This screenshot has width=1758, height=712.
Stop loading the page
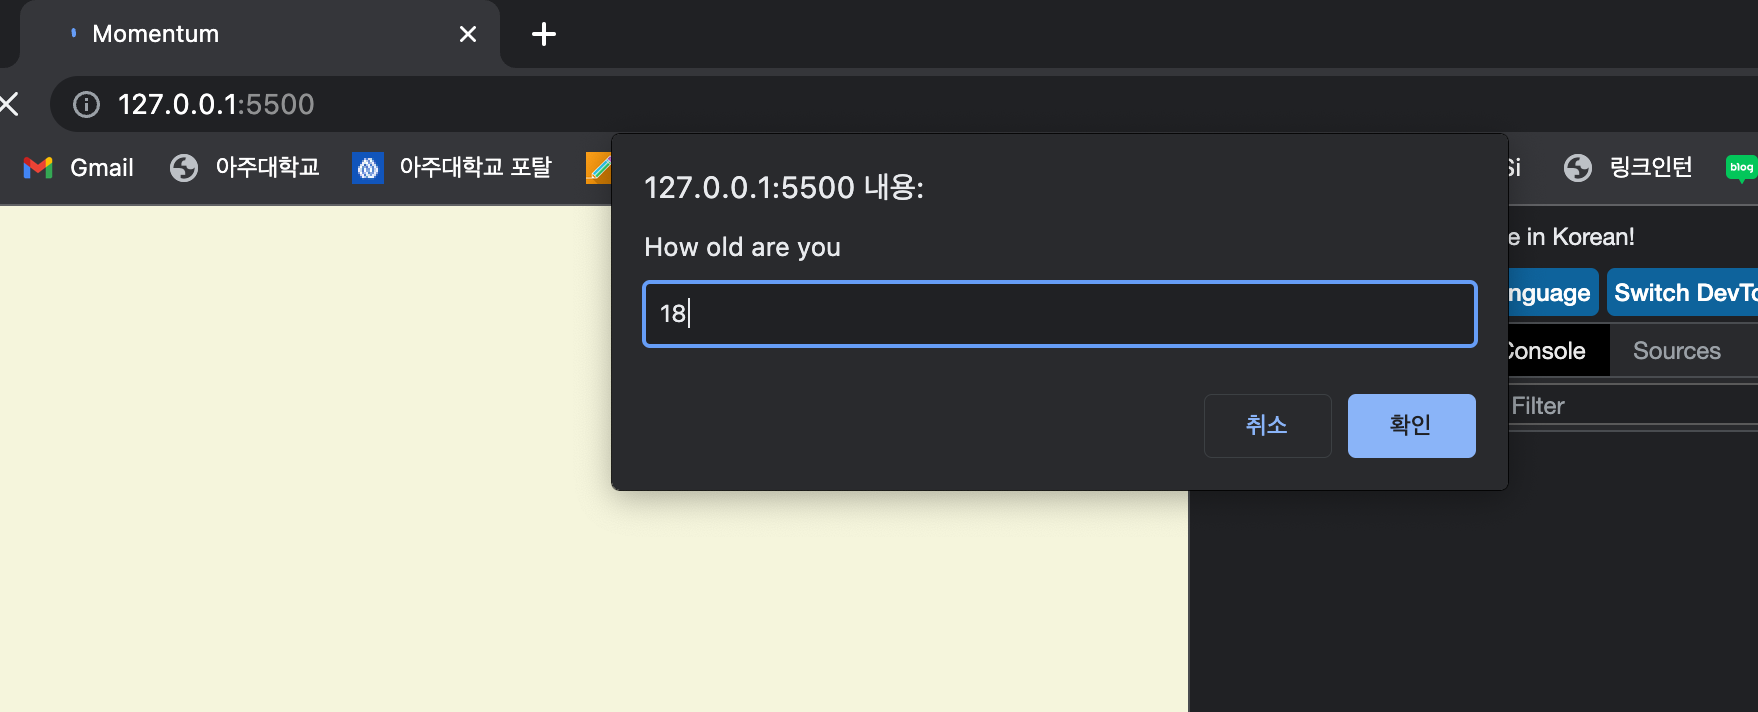pos(9,104)
